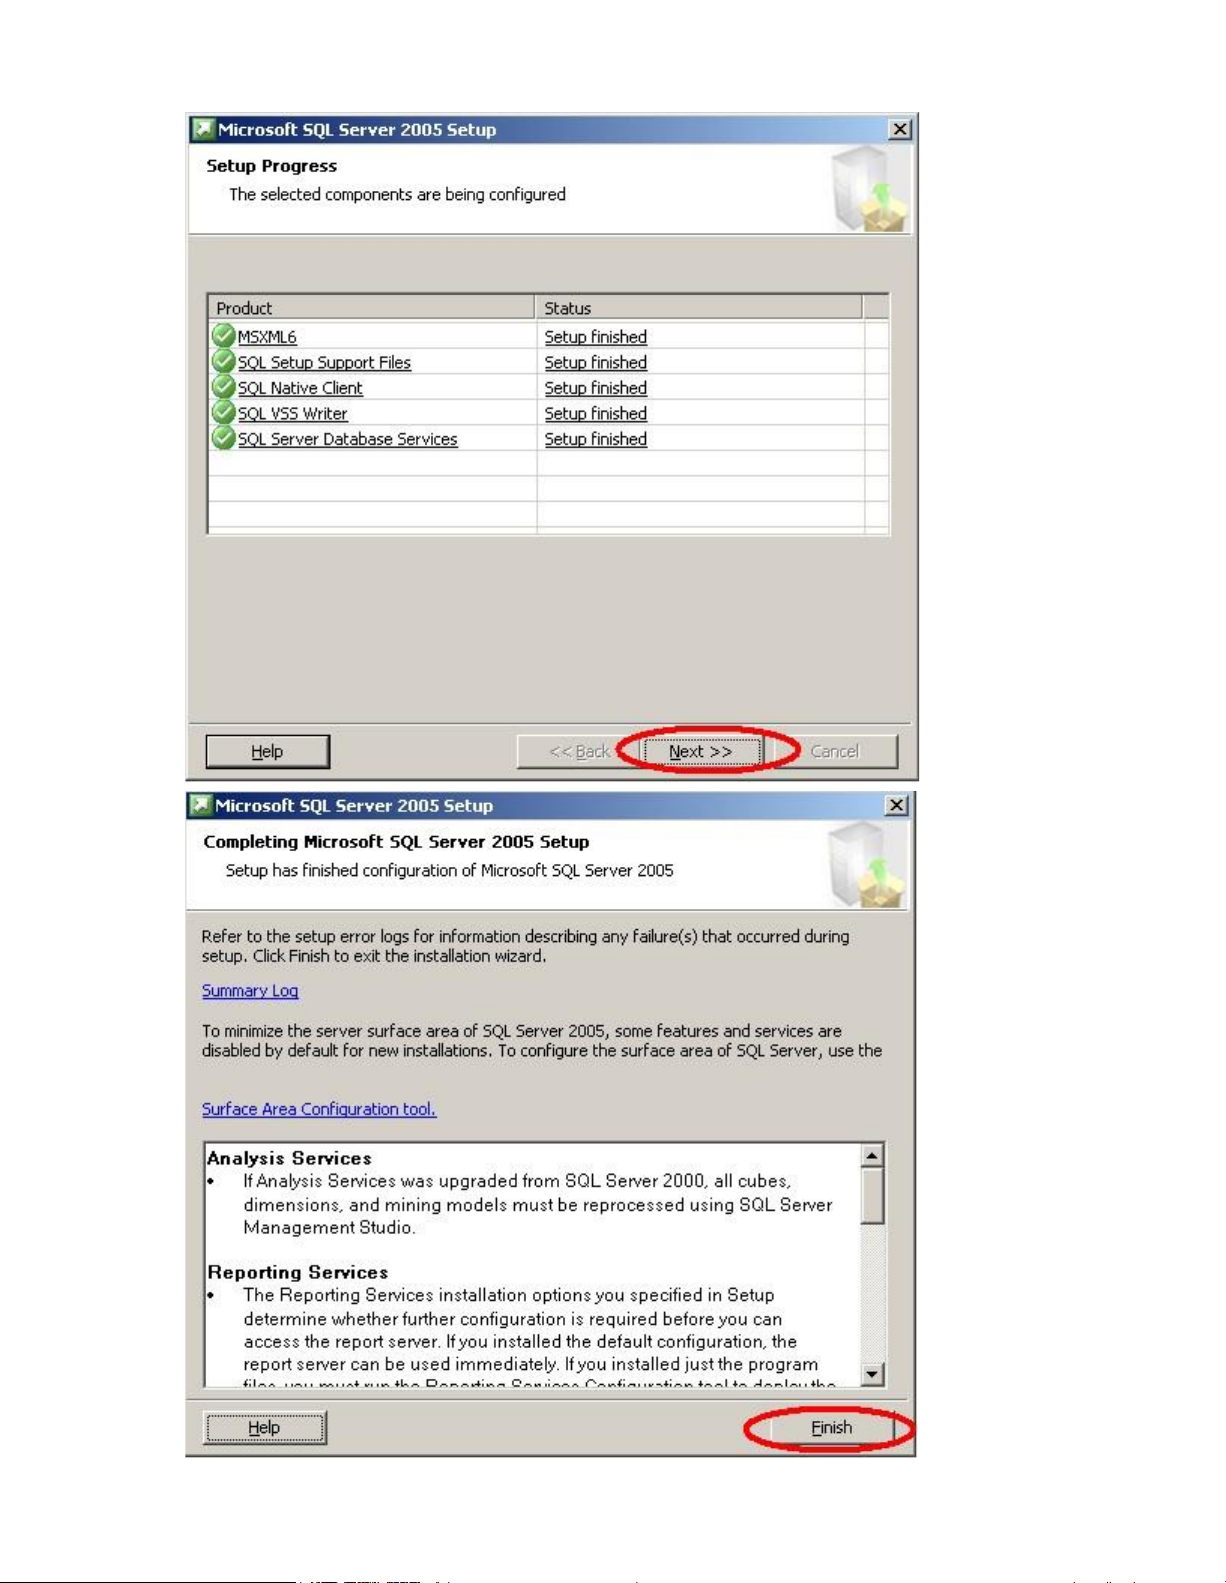Click the Setup Progress window title icon
The image size is (1226, 1583).
tap(204, 129)
